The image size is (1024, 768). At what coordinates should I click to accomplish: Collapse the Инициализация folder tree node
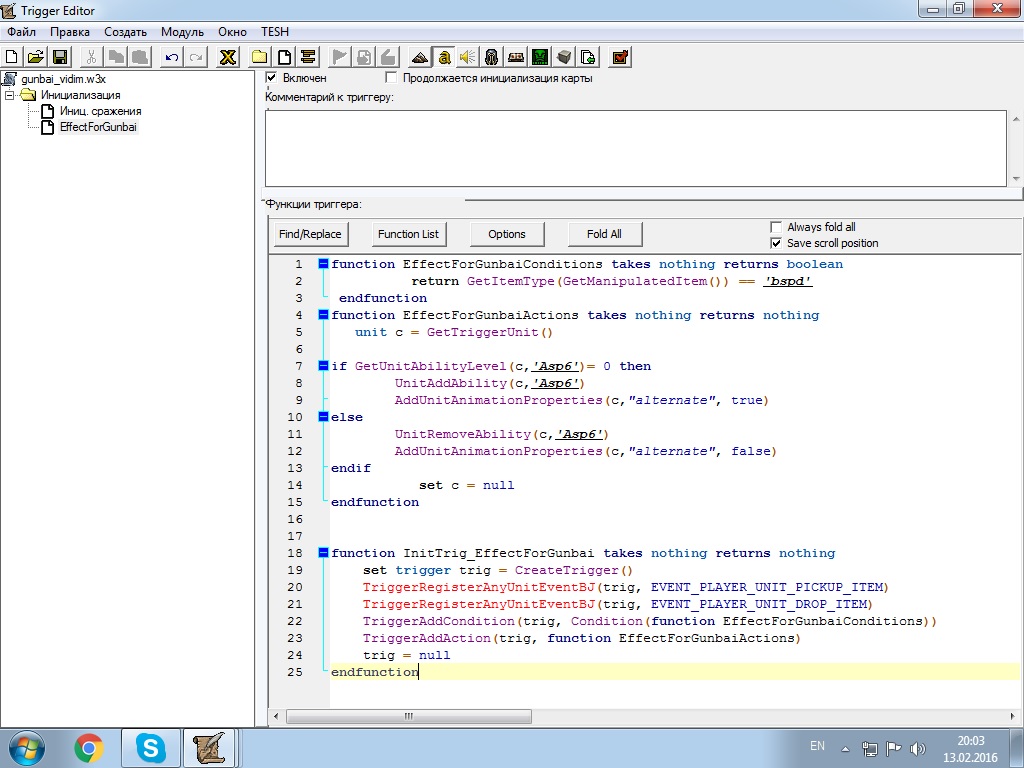[10, 95]
